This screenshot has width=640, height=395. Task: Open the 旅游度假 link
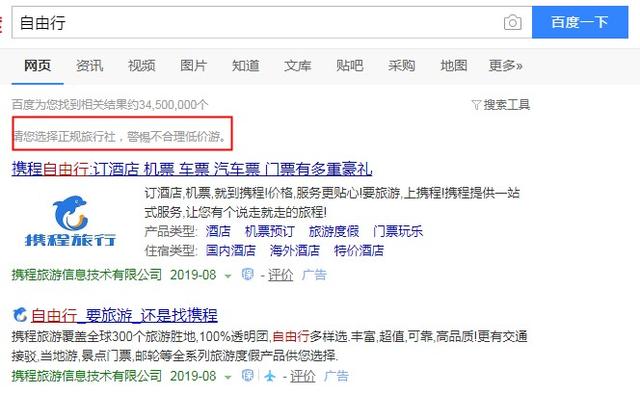pos(333,231)
